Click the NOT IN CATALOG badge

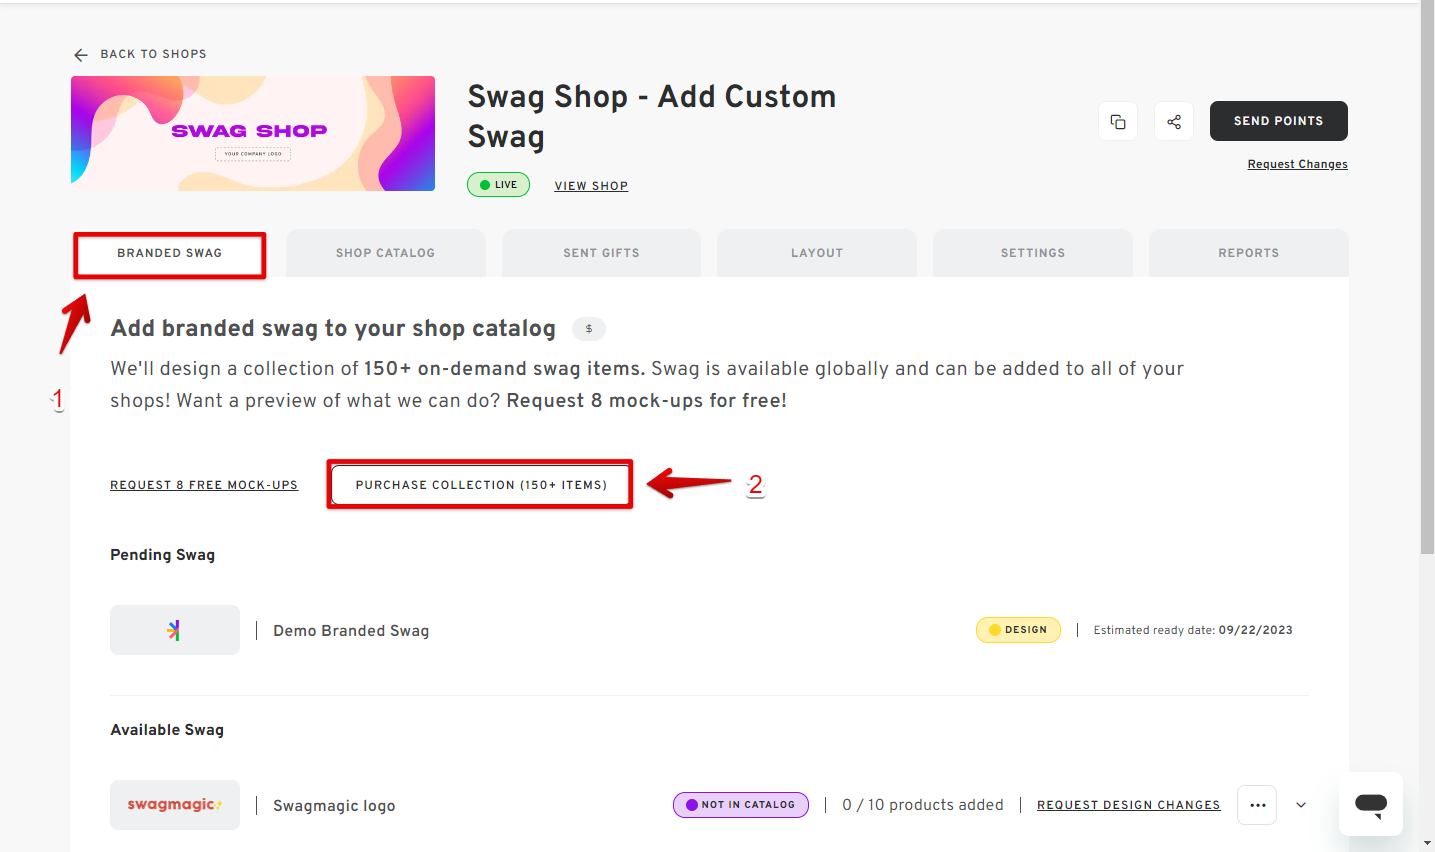click(740, 804)
